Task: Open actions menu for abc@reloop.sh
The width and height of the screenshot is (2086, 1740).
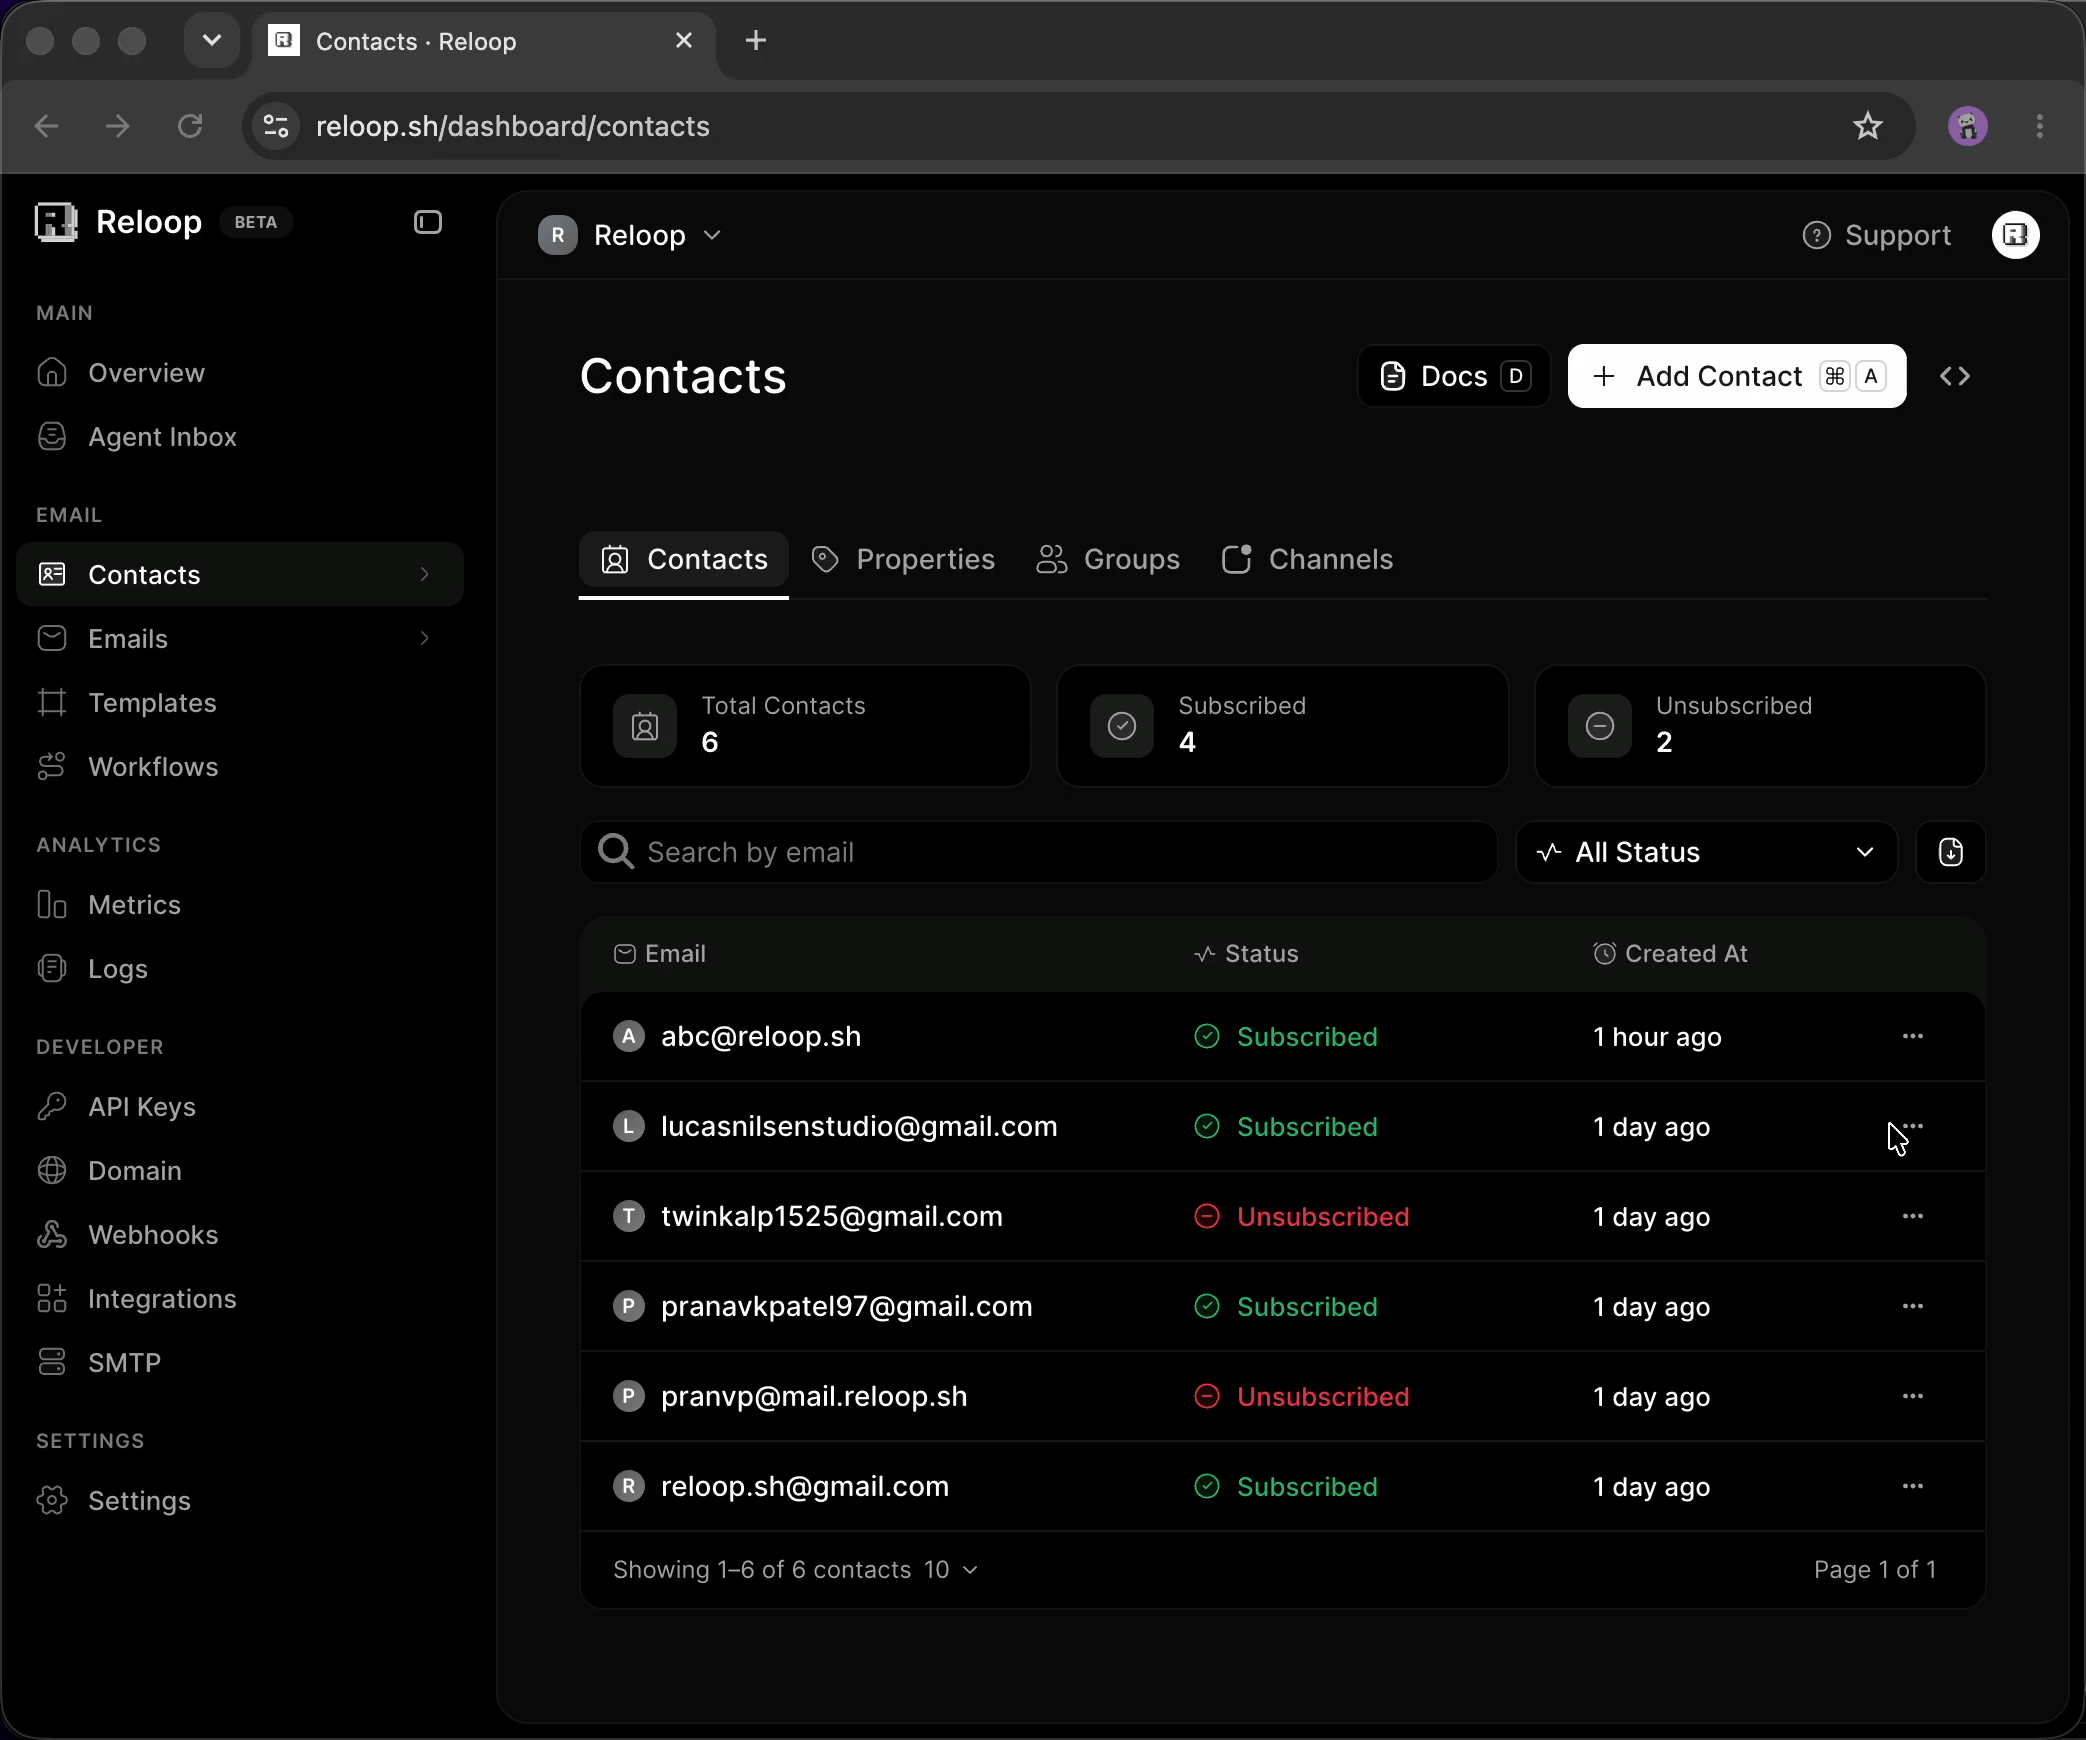Action: coord(1912,1036)
